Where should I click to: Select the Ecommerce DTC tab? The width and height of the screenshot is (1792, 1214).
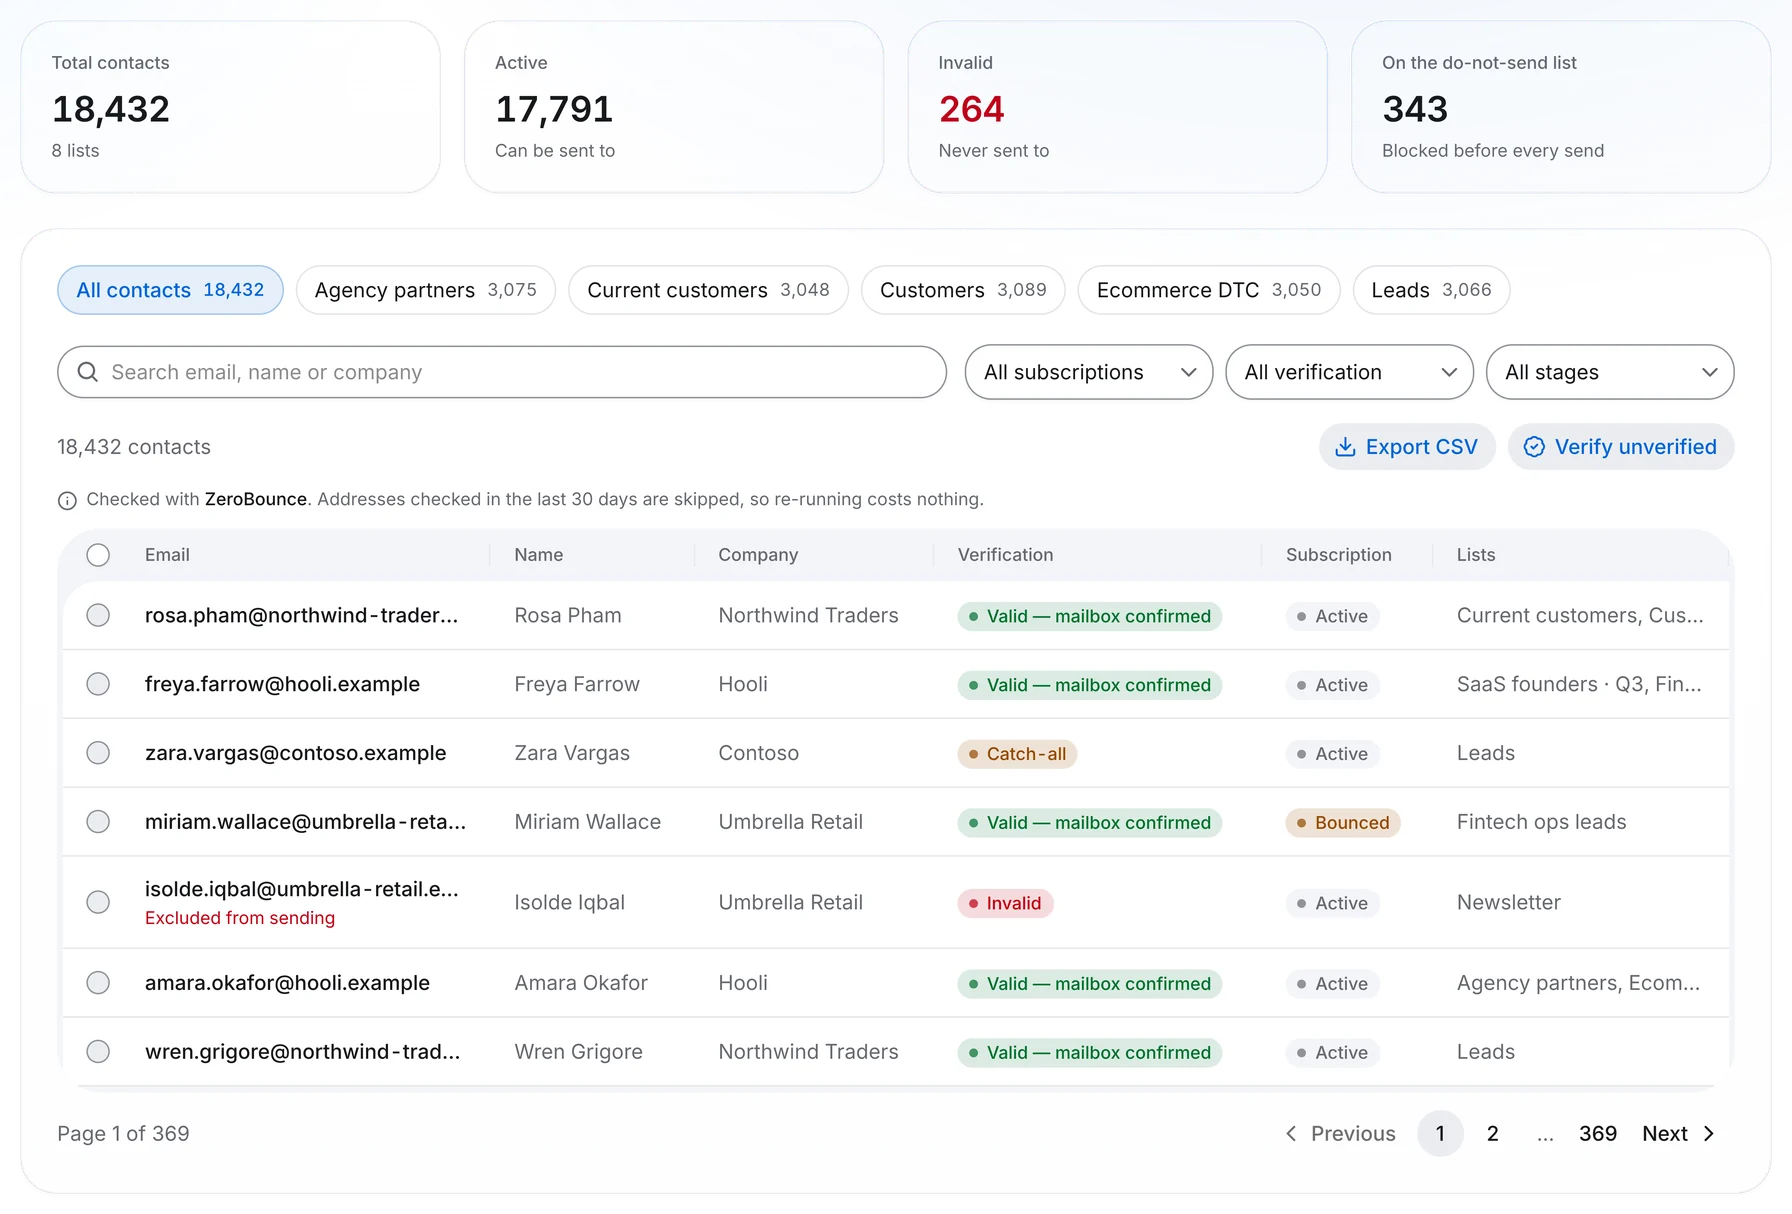[x=1209, y=290]
